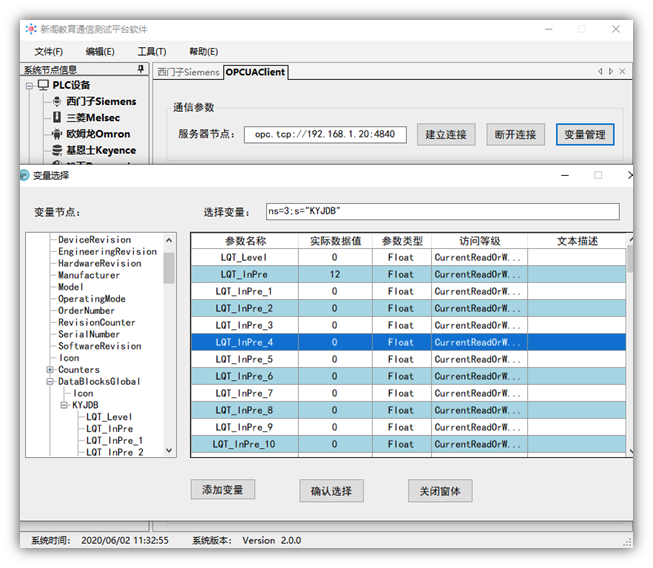Open 变量管理 button
The image size is (653, 568).
click(x=585, y=135)
